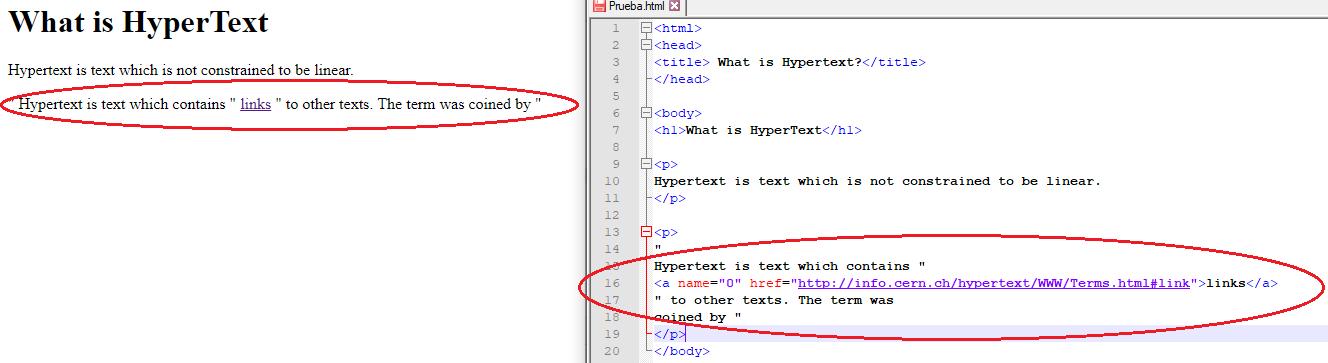
Task: Click the code line "to other texts. The term was"
Action: click(774, 300)
